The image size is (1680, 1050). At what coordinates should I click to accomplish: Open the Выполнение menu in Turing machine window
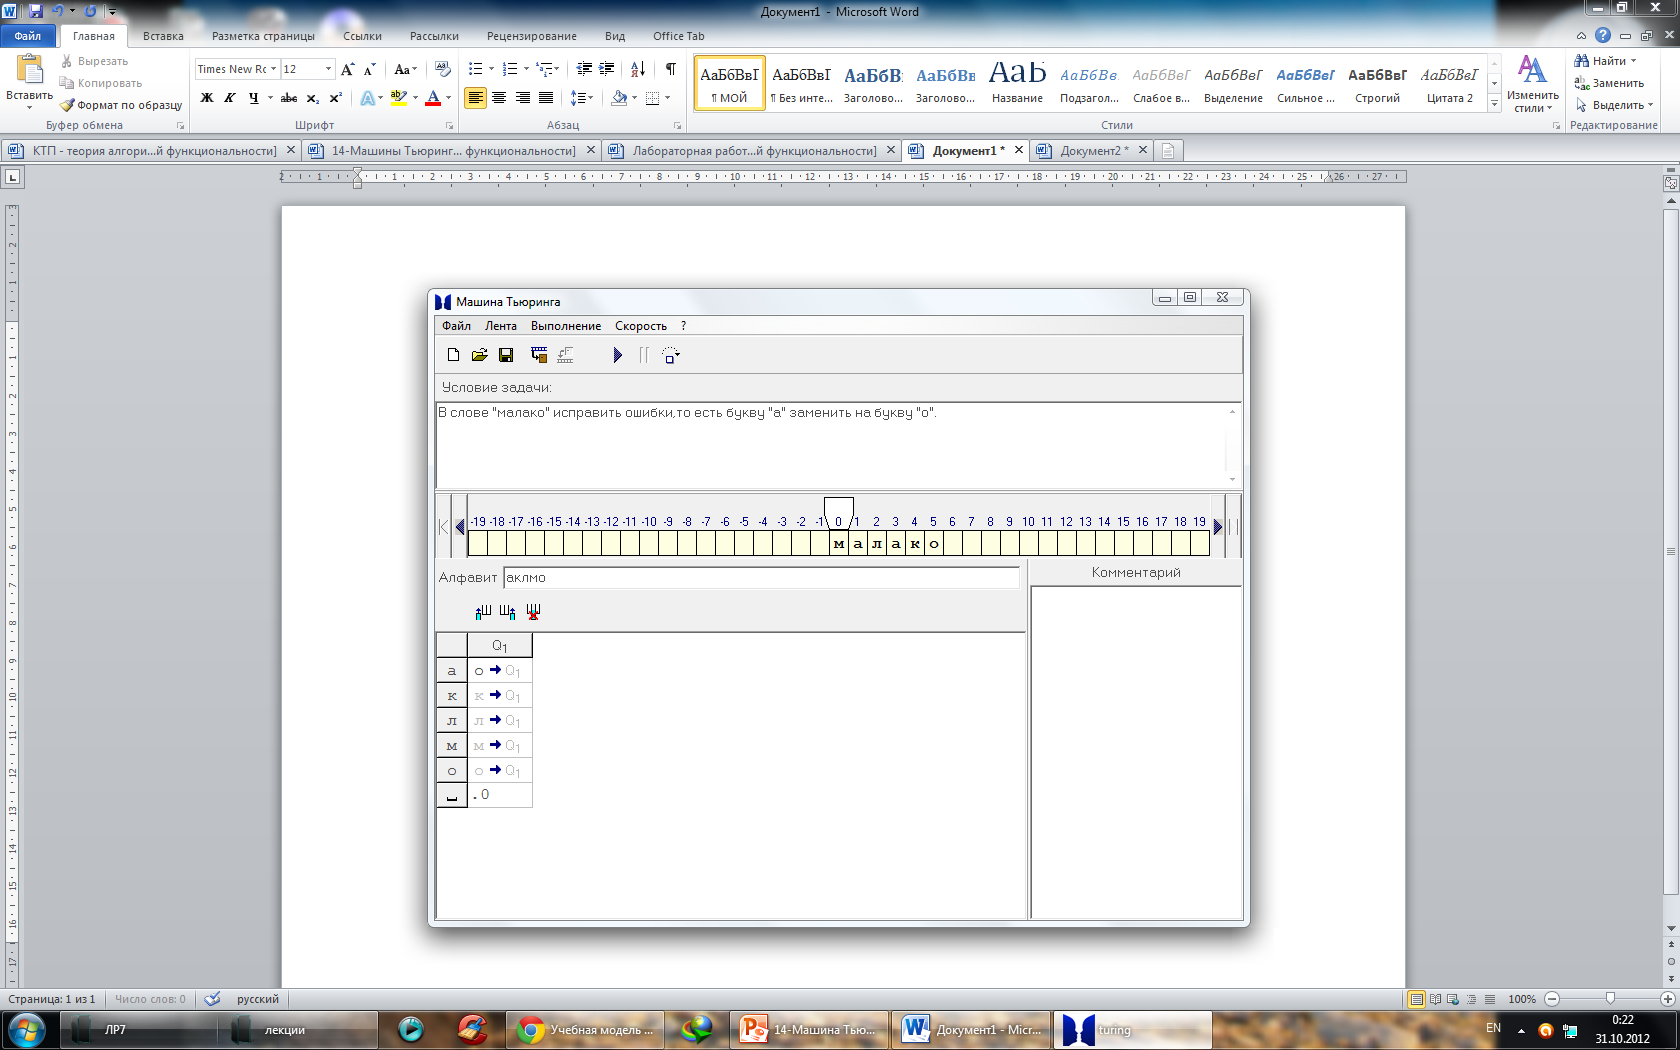(x=566, y=326)
